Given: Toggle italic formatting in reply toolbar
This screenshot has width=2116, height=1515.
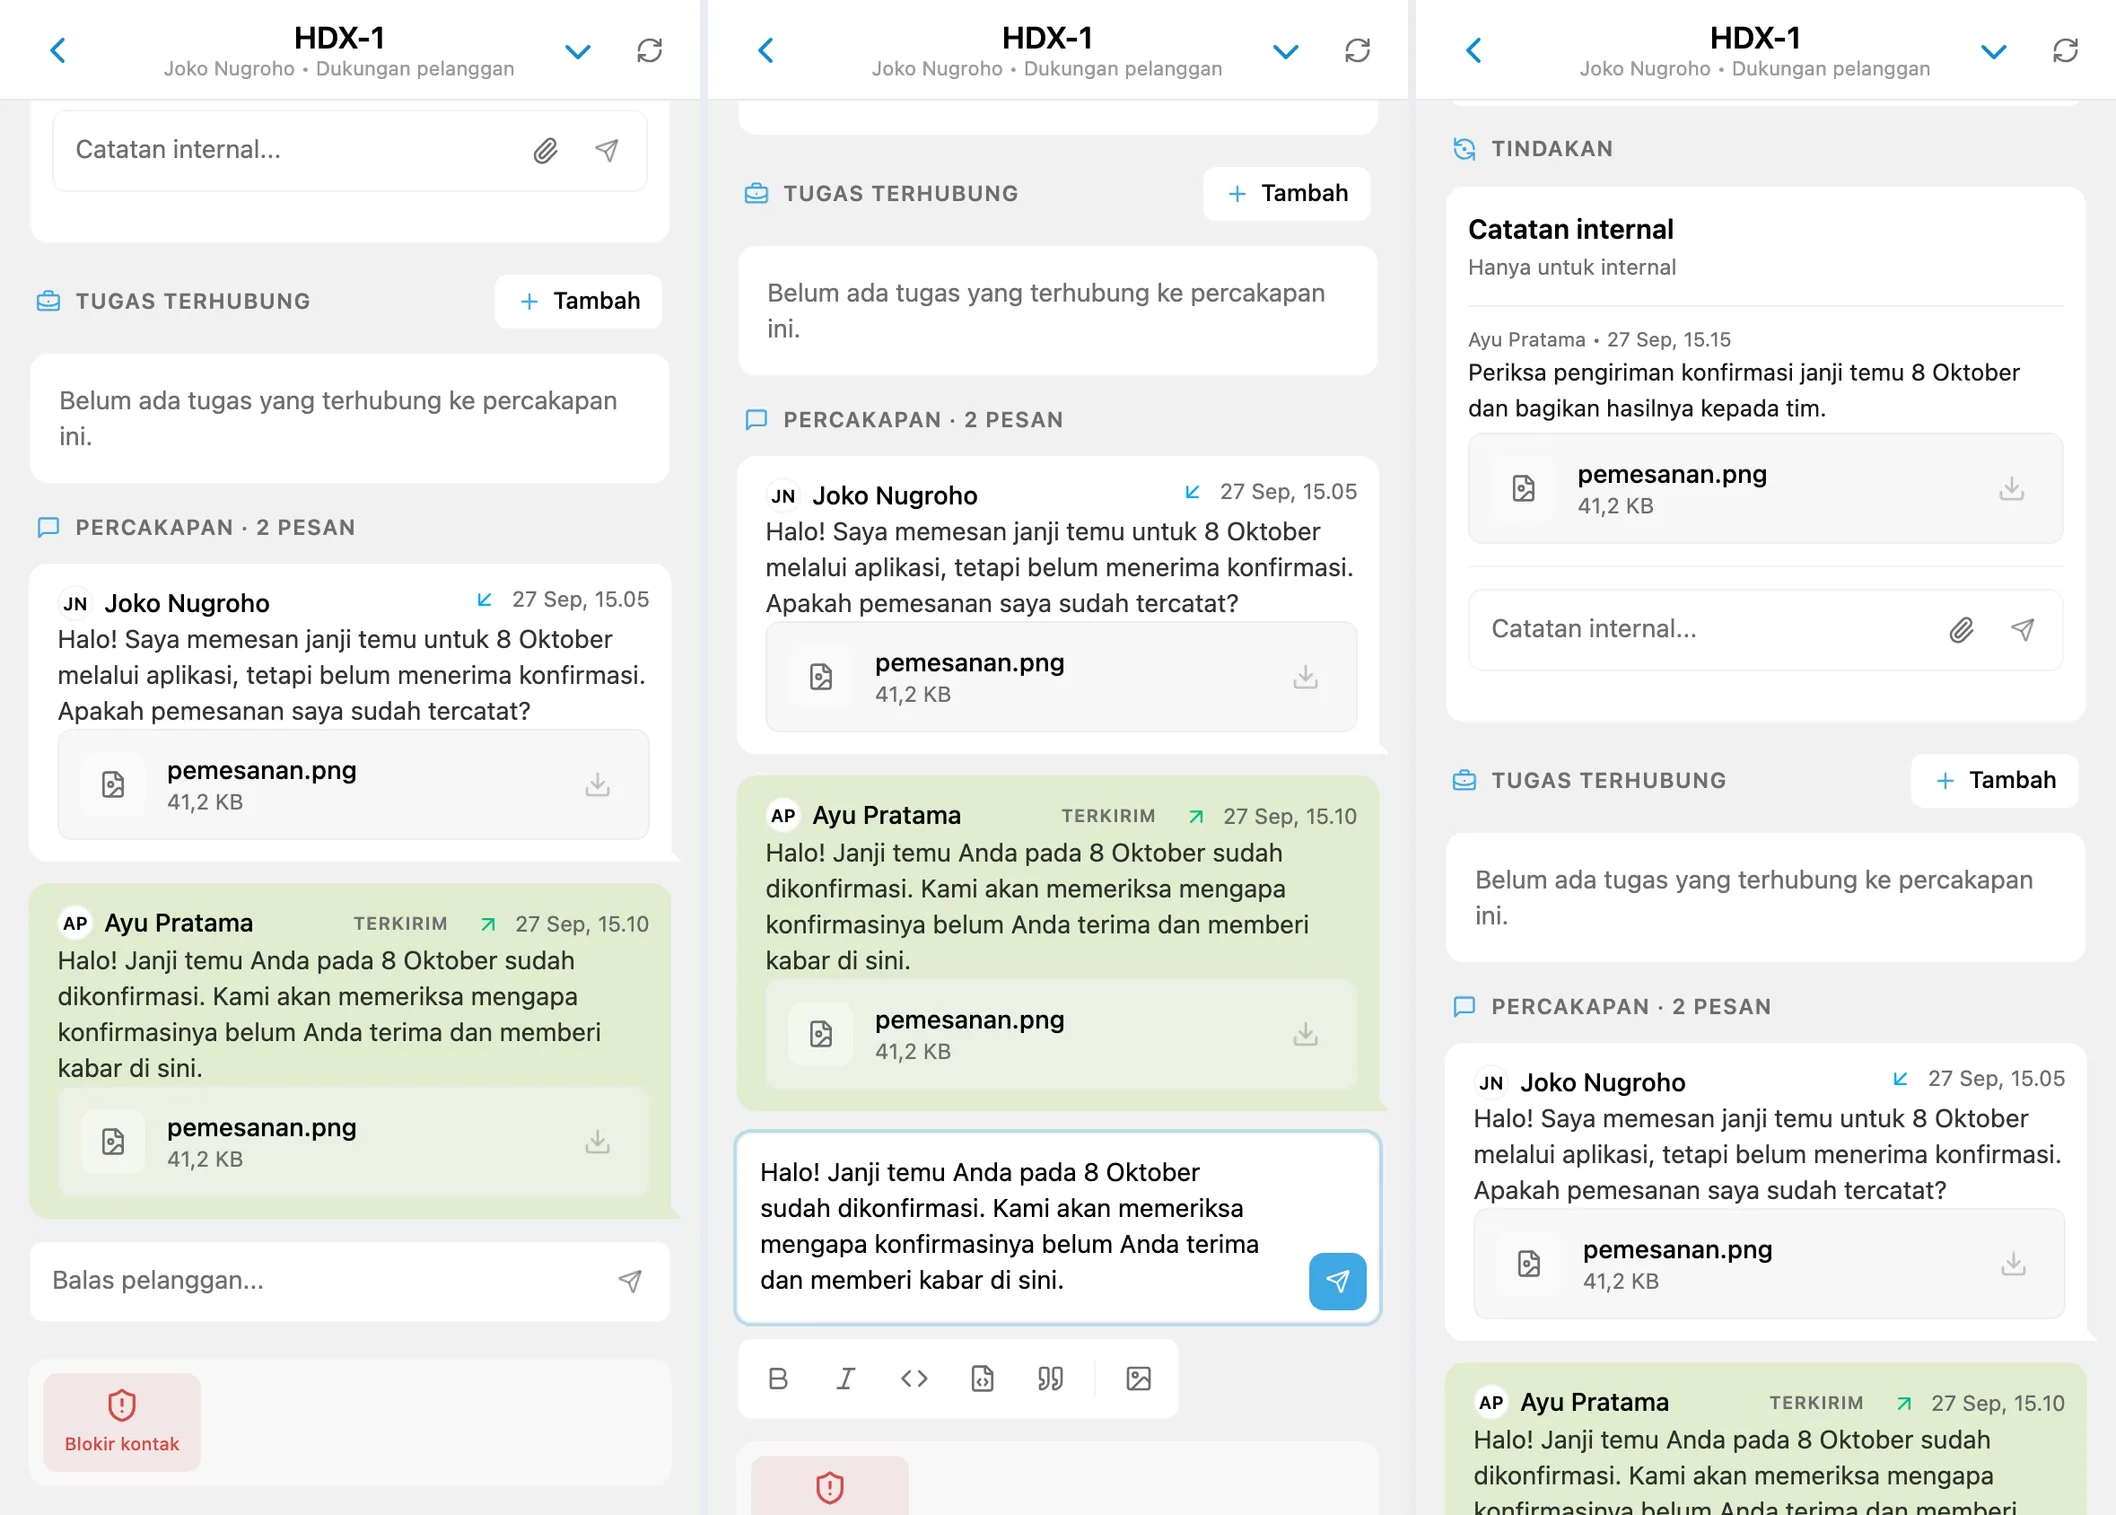Looking at the screenshot, I should tap(846, 1379).
